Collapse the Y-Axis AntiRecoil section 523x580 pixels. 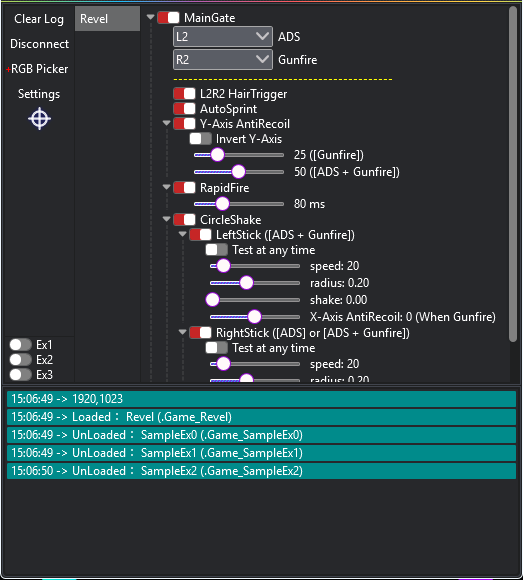(x=166, y=123)
